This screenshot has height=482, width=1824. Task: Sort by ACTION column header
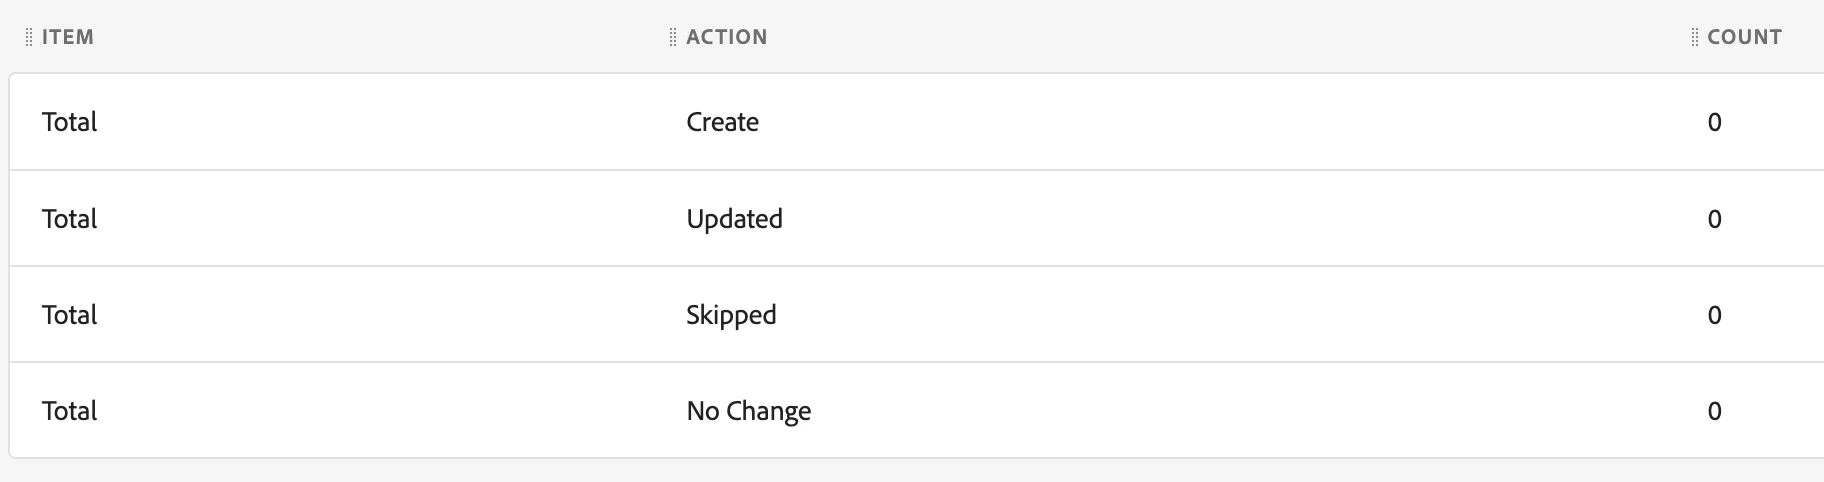[727, 37]
